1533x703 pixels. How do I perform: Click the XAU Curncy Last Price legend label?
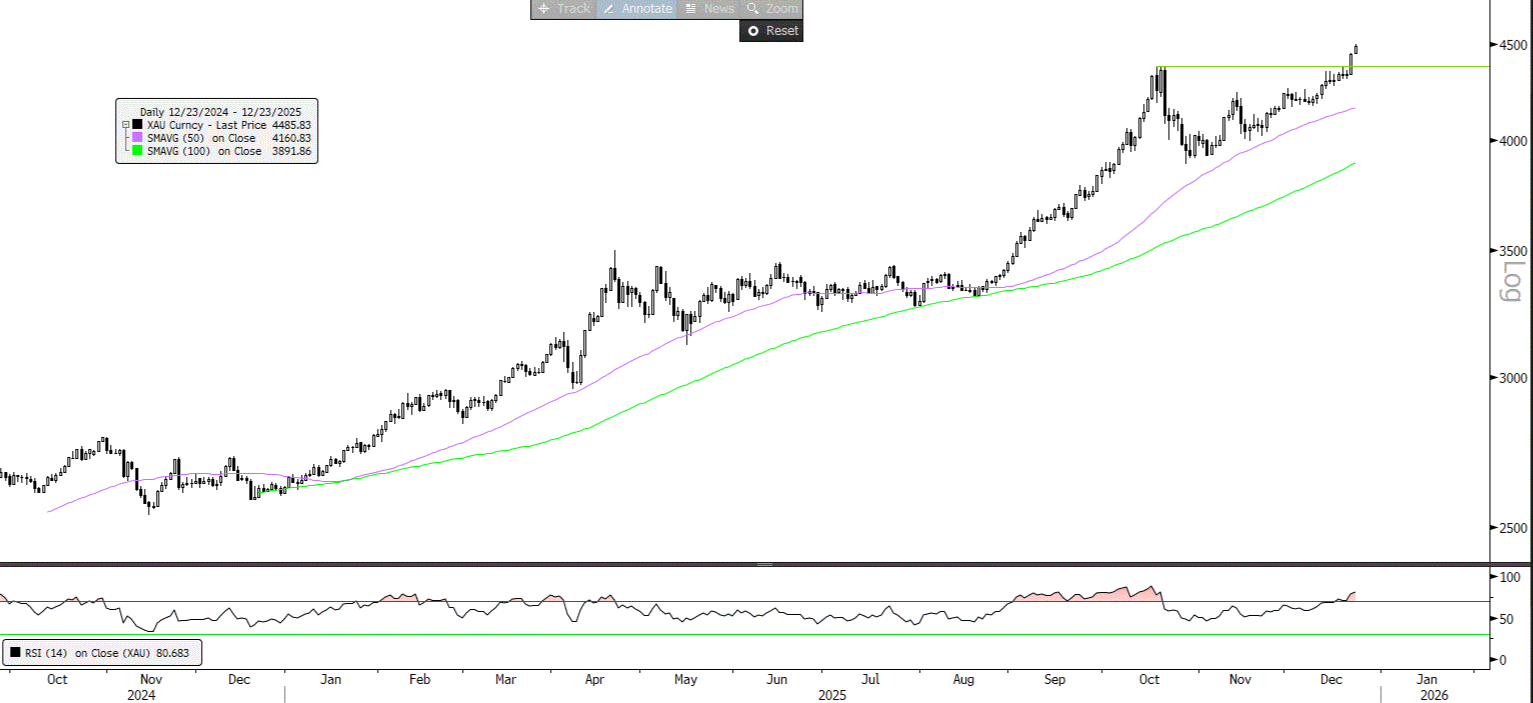pyautogui.click(x=206, y=125)
